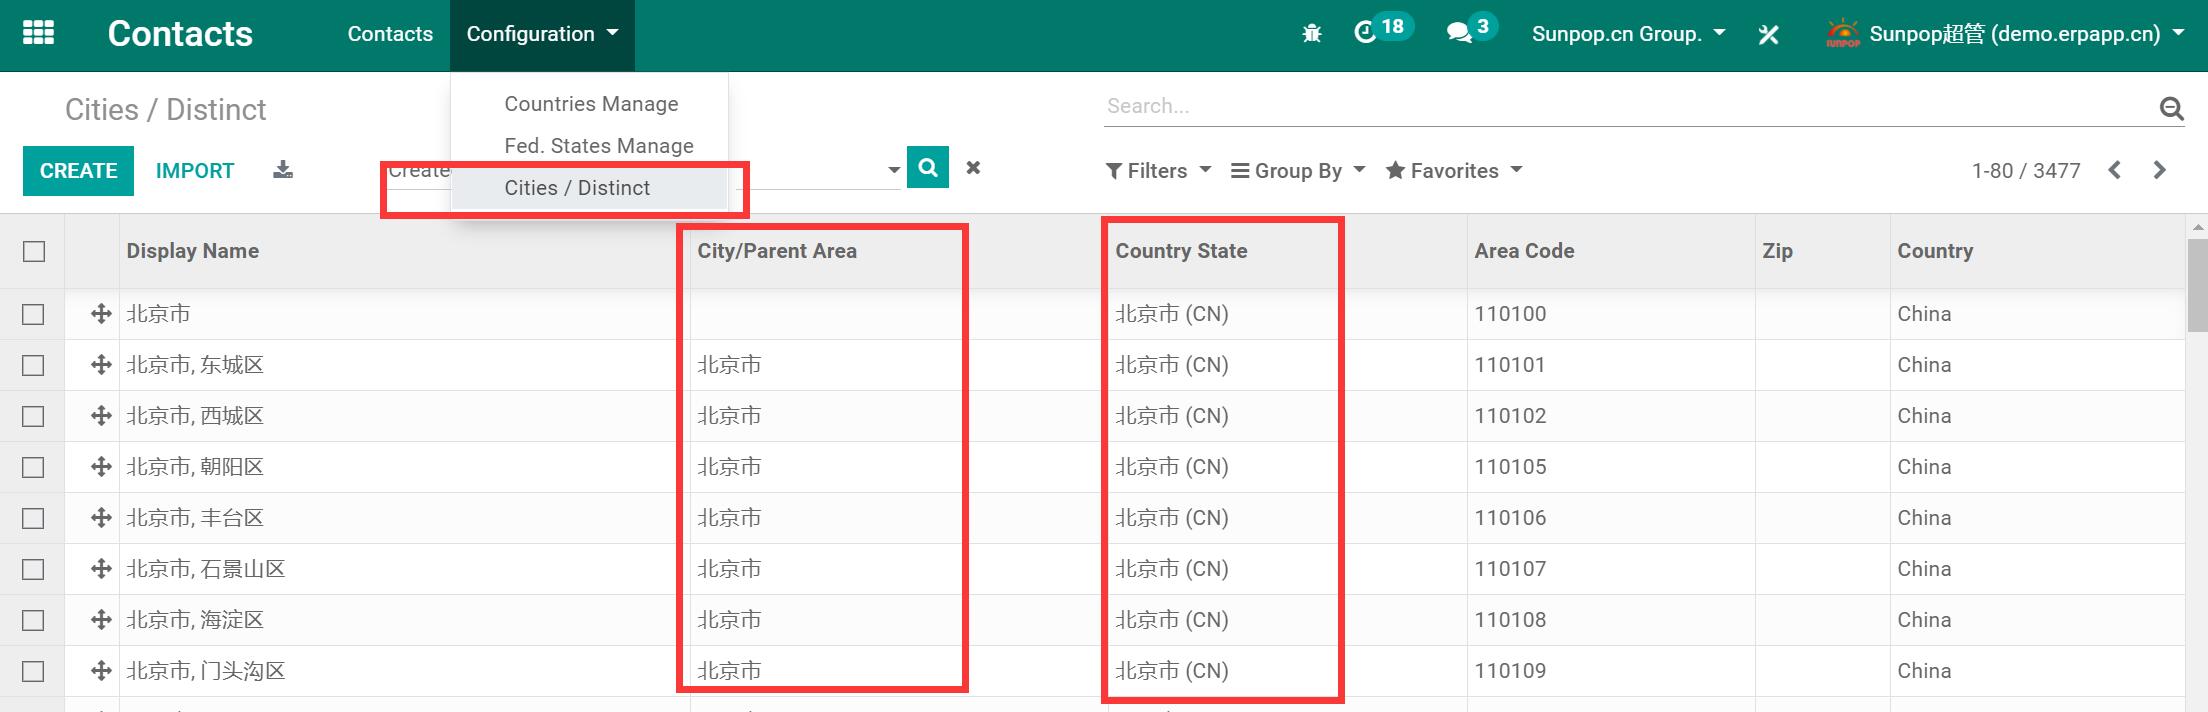This screenshot has width=2208, height=712.
Task: Go to next page of records
Action: tap(2159, 170)
